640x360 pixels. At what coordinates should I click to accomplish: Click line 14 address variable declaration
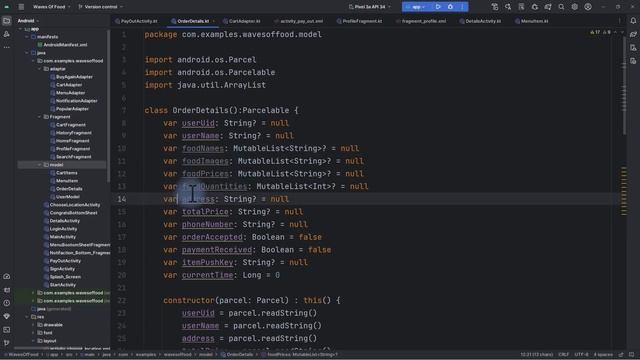click(x=226, y=199)
